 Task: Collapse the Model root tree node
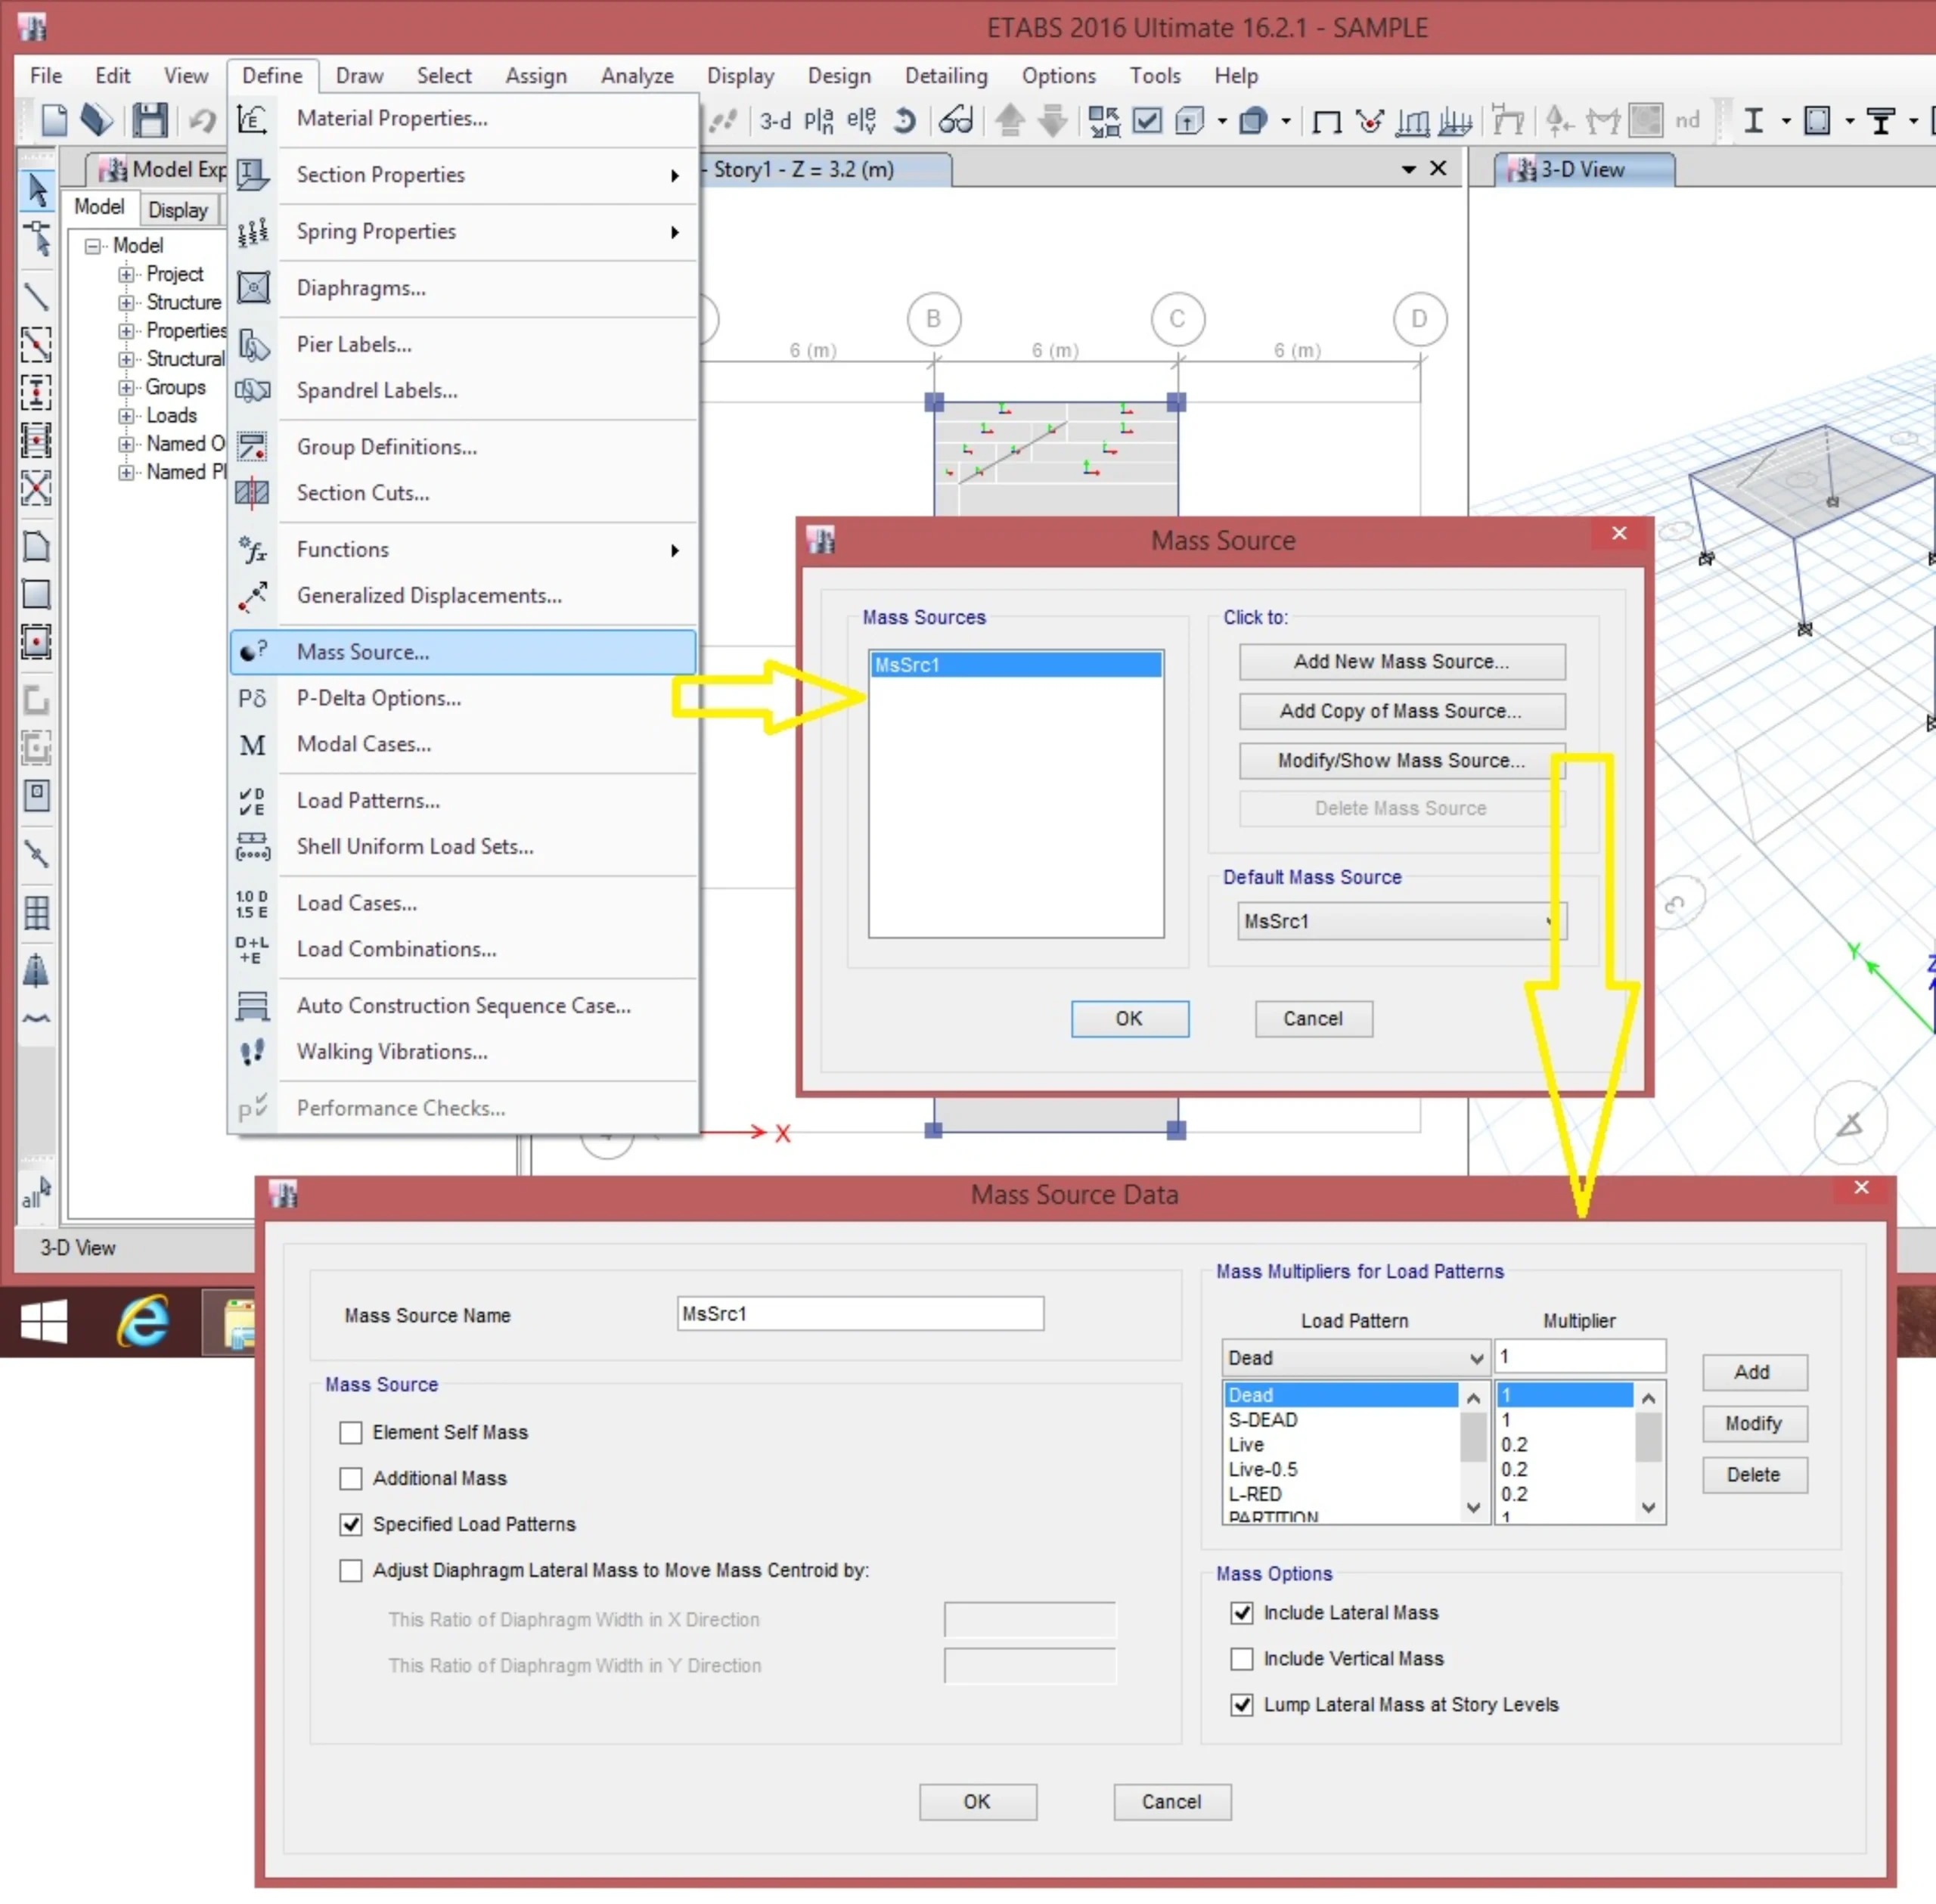pyautogui.click(x=93, y=246)
